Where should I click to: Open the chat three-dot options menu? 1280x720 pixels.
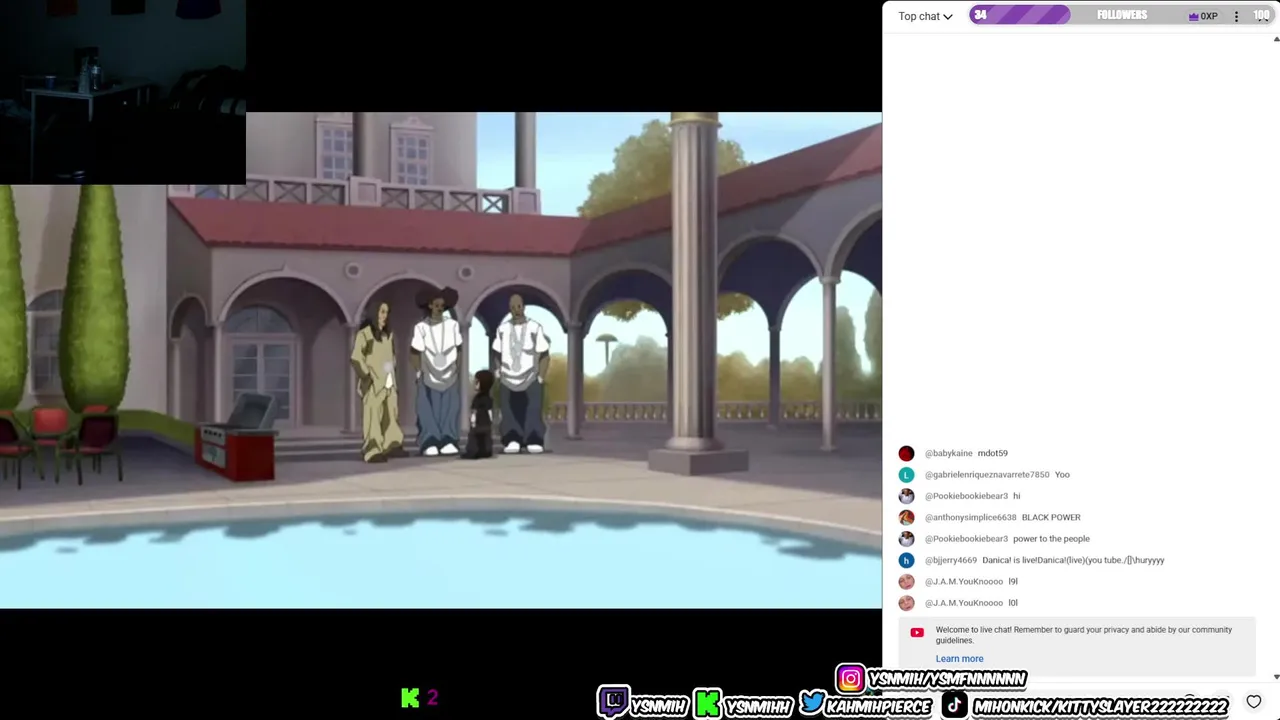(1236, 16)
